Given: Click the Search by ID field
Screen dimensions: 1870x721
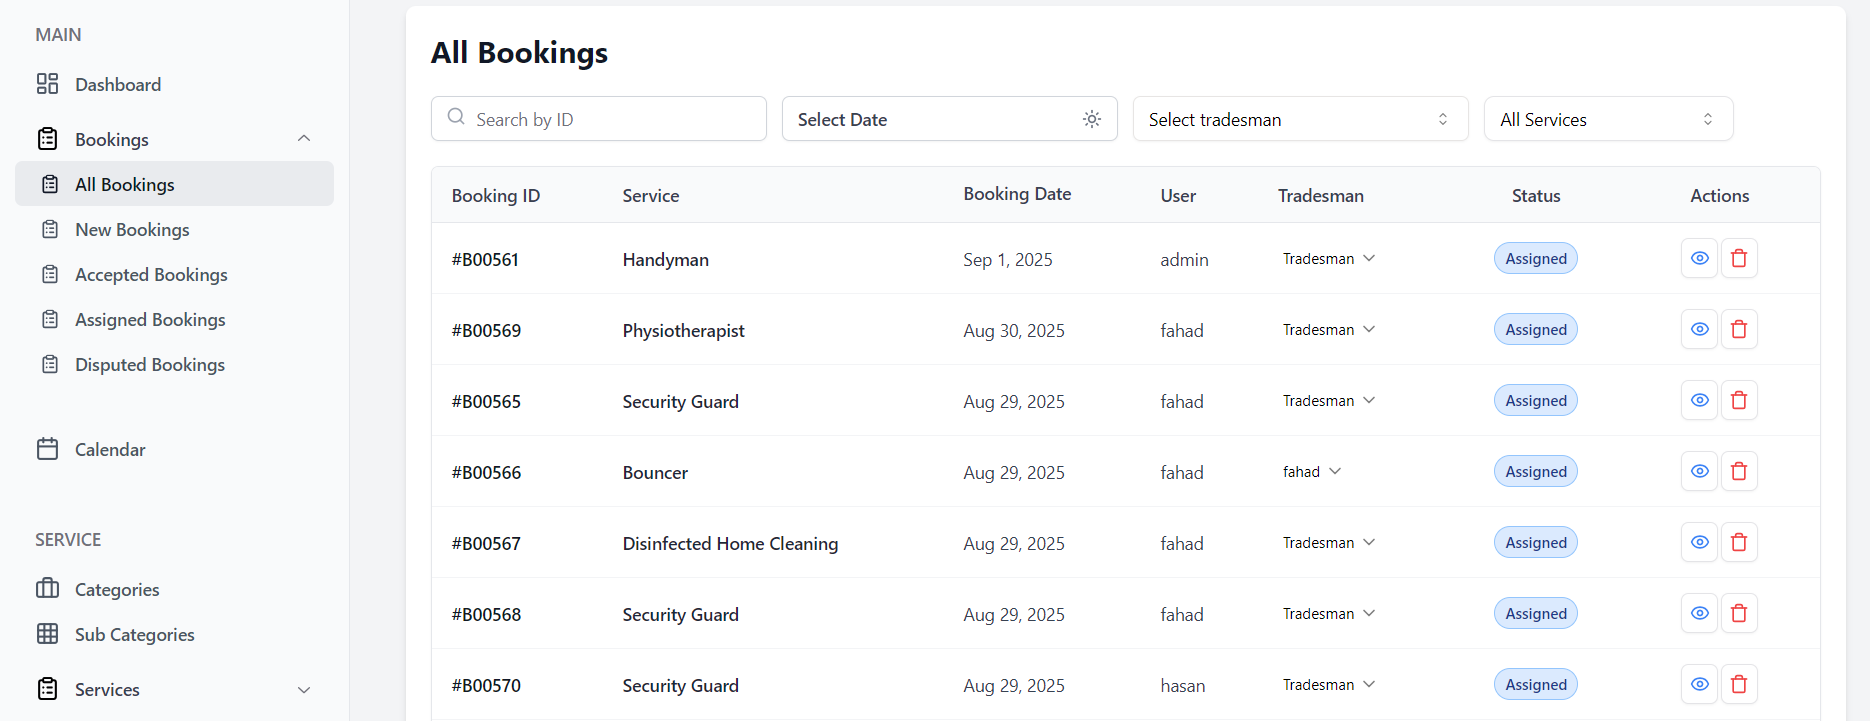Looking at the screenshot, I should coord(610,119).
